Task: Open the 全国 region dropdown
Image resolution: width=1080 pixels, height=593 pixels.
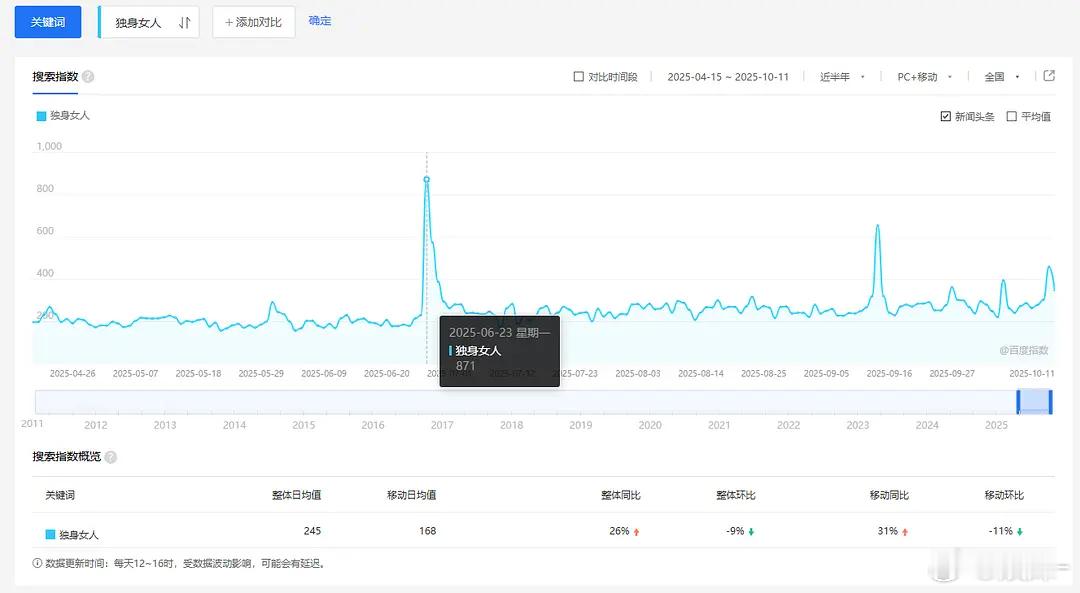Action: [x=1002, y=76]
